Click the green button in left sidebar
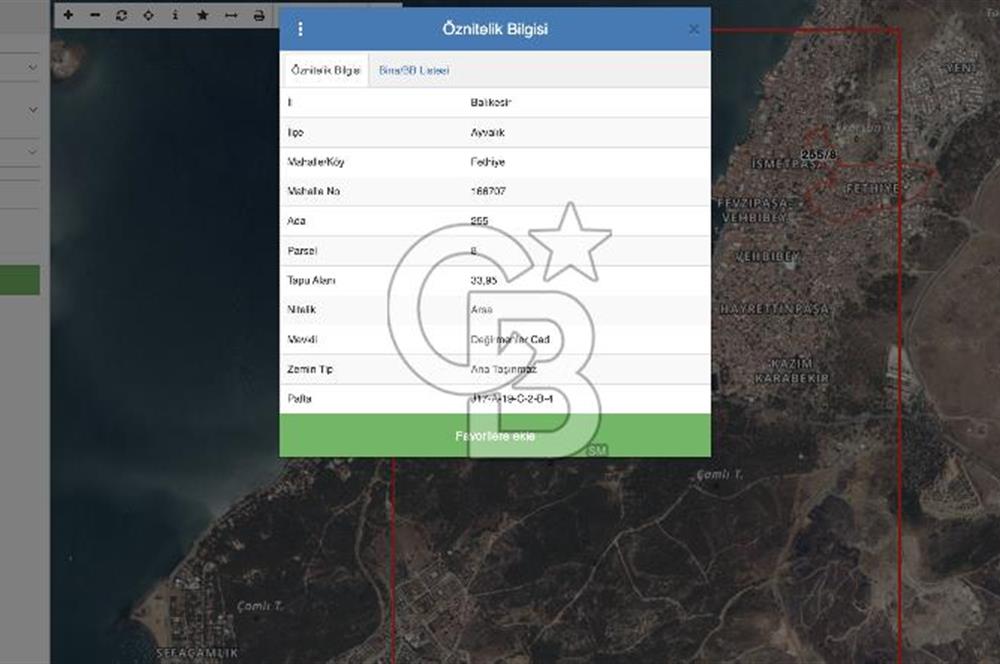The width and height of the screenshot is (1000, 664). [20, 280]
